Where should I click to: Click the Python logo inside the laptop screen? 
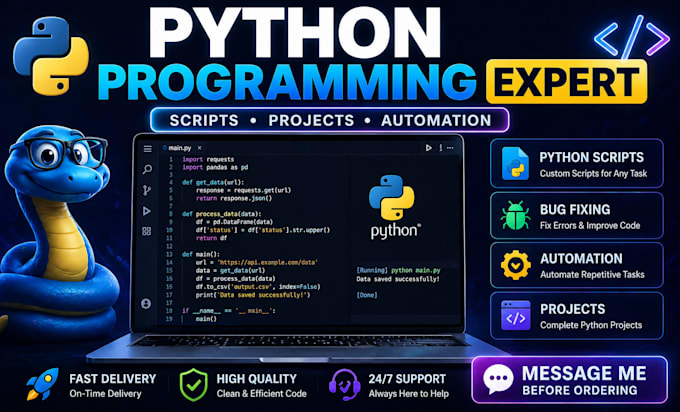click(x=392, y=197)
